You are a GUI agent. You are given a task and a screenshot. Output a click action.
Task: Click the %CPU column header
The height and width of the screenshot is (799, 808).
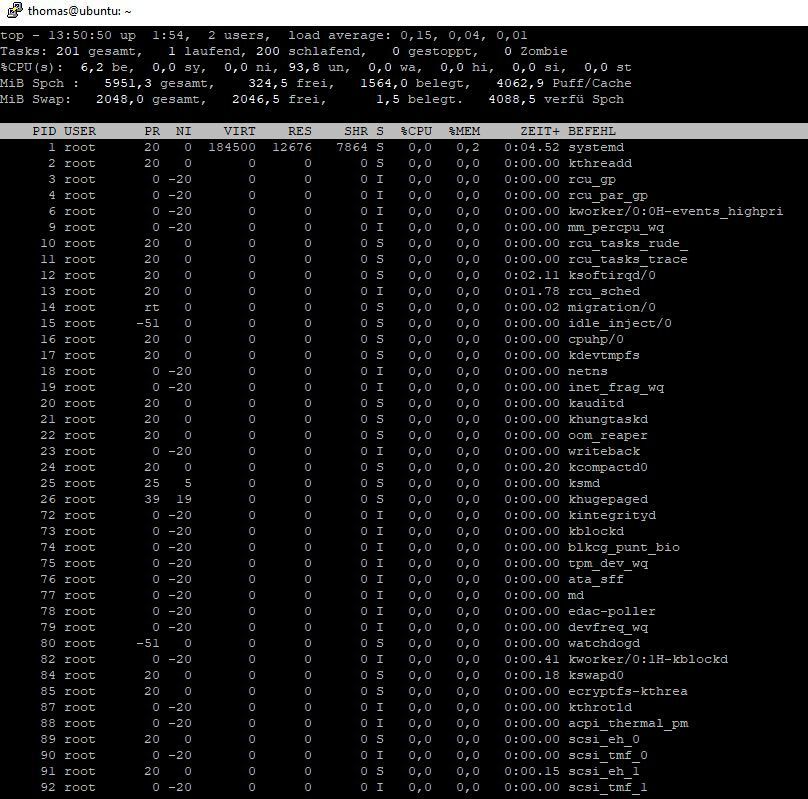(416, 131)
